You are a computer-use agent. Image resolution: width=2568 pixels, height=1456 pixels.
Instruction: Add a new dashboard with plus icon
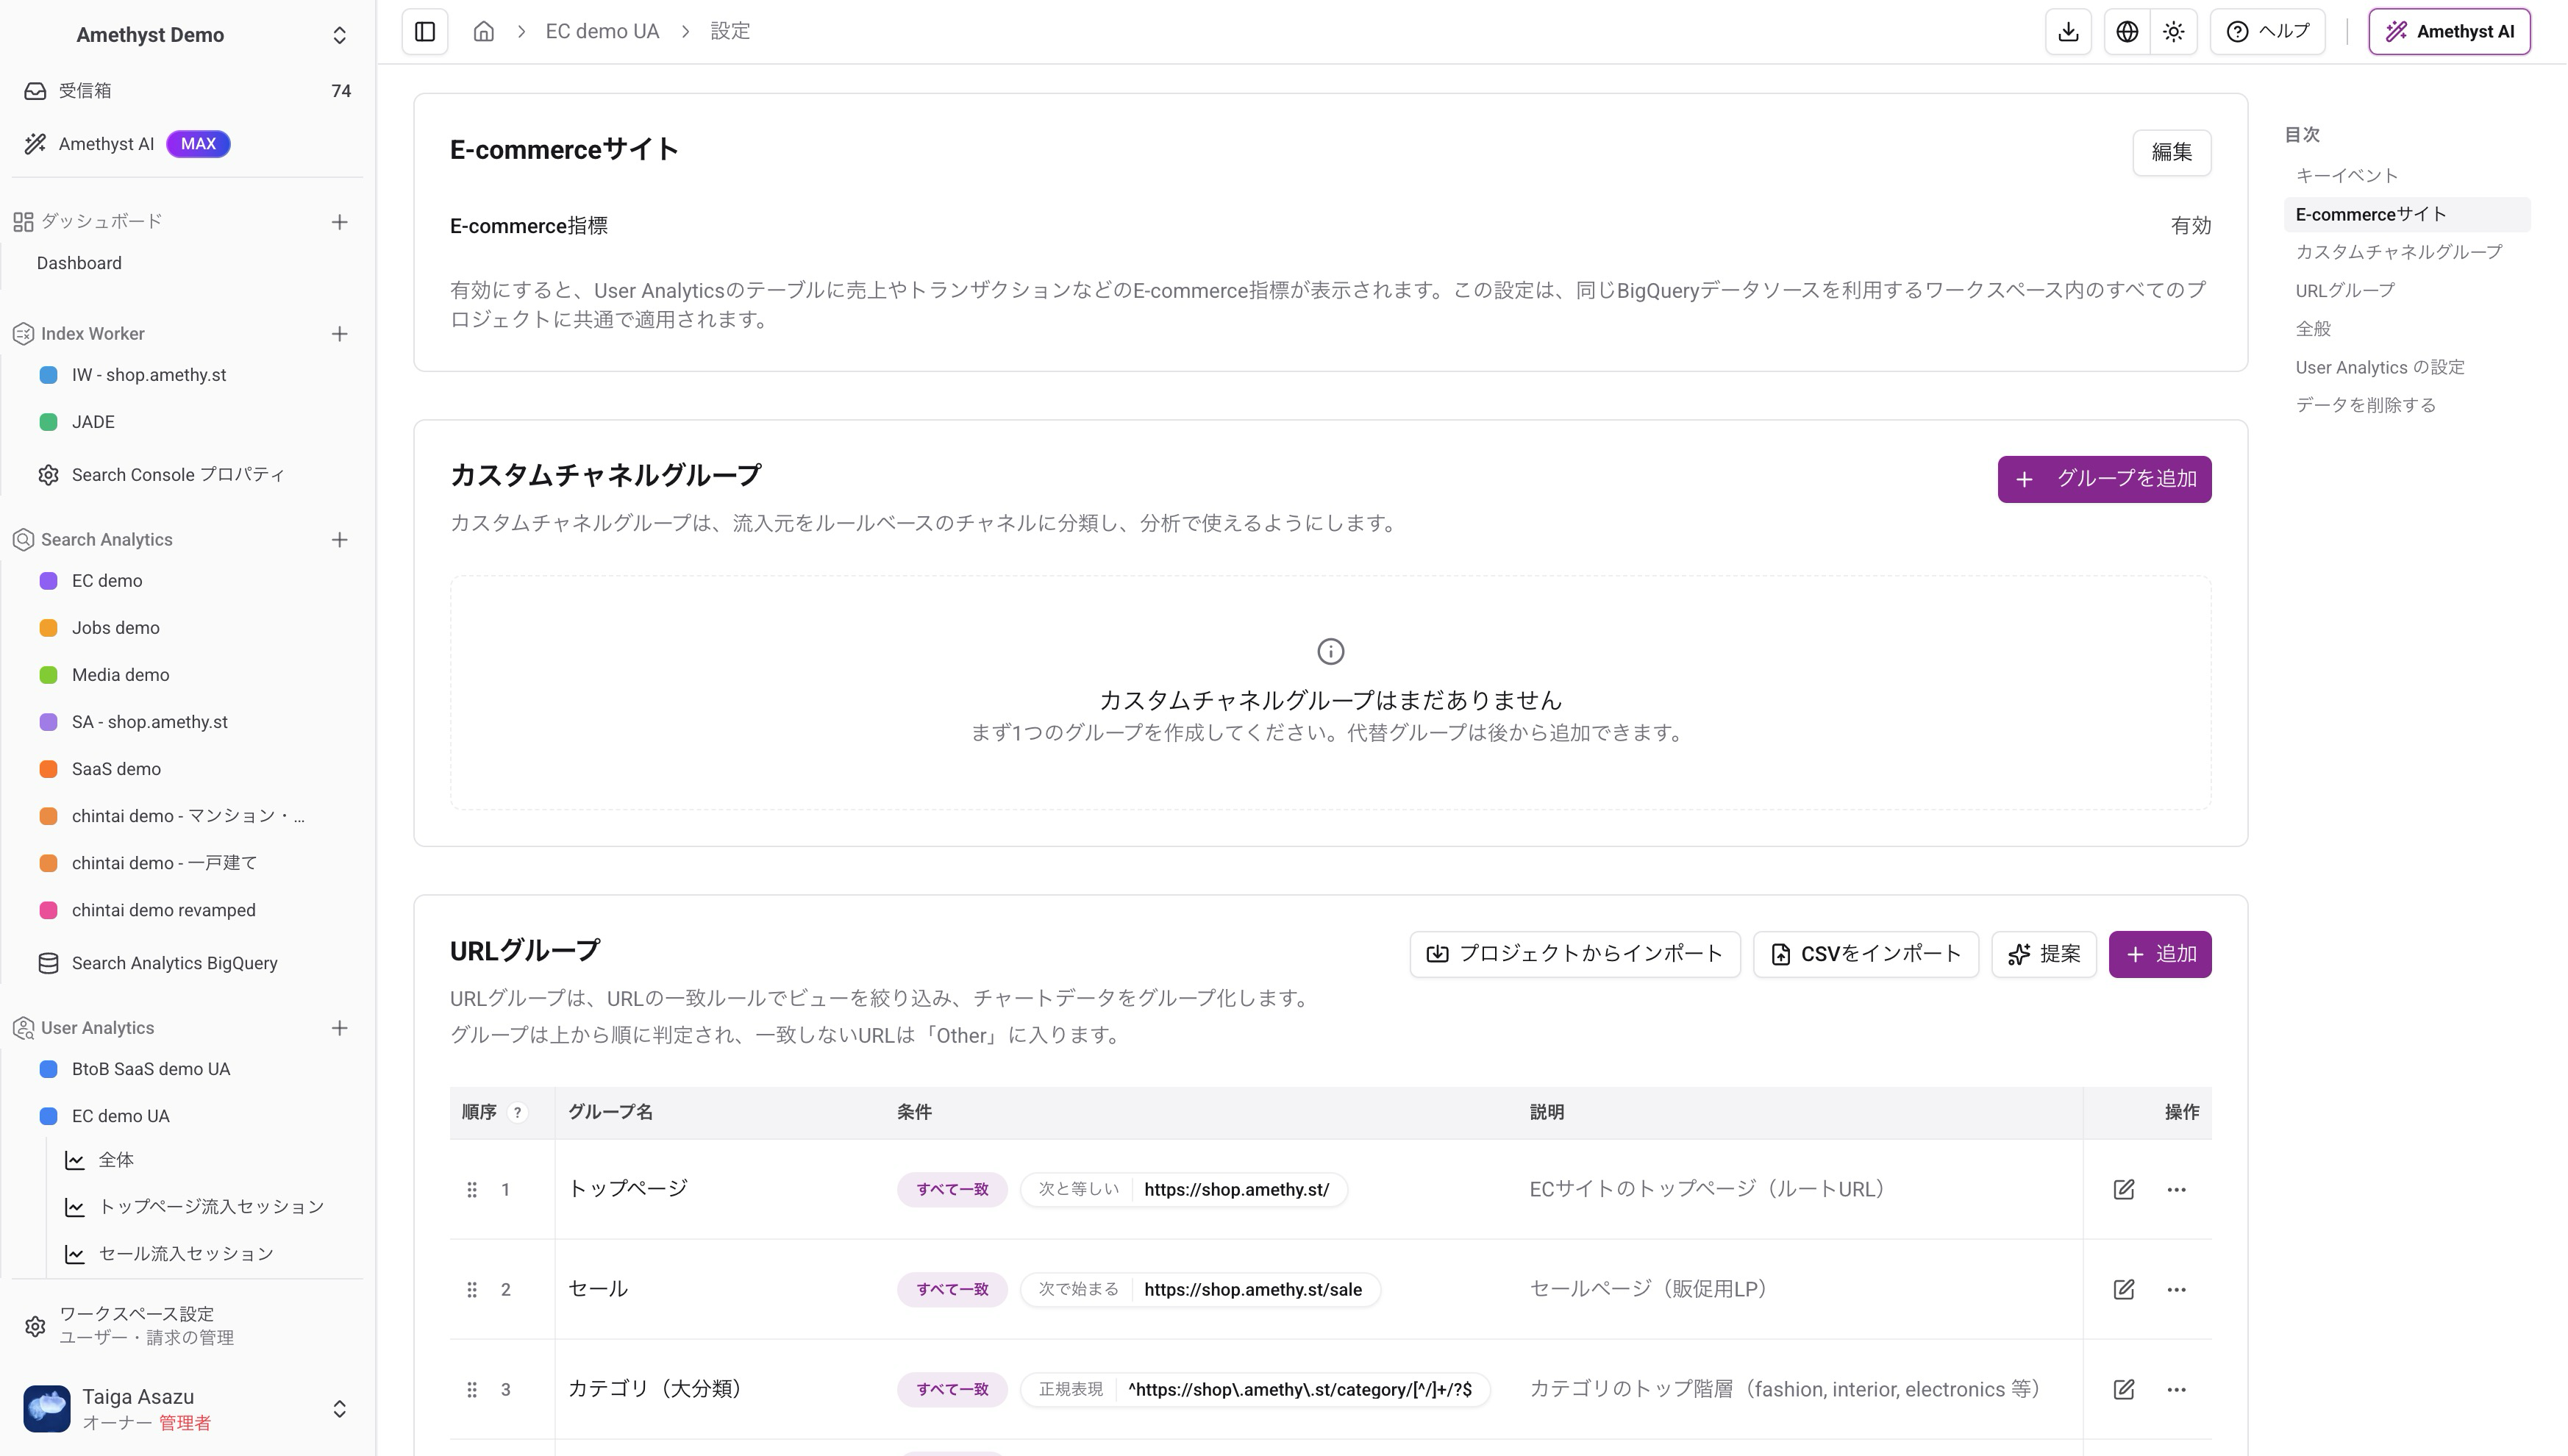[340, 222]
